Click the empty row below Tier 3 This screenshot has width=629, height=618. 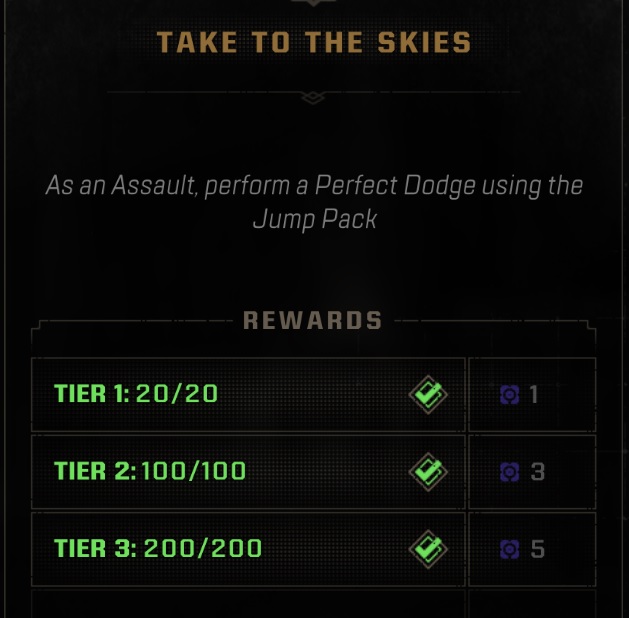point(314,604)
